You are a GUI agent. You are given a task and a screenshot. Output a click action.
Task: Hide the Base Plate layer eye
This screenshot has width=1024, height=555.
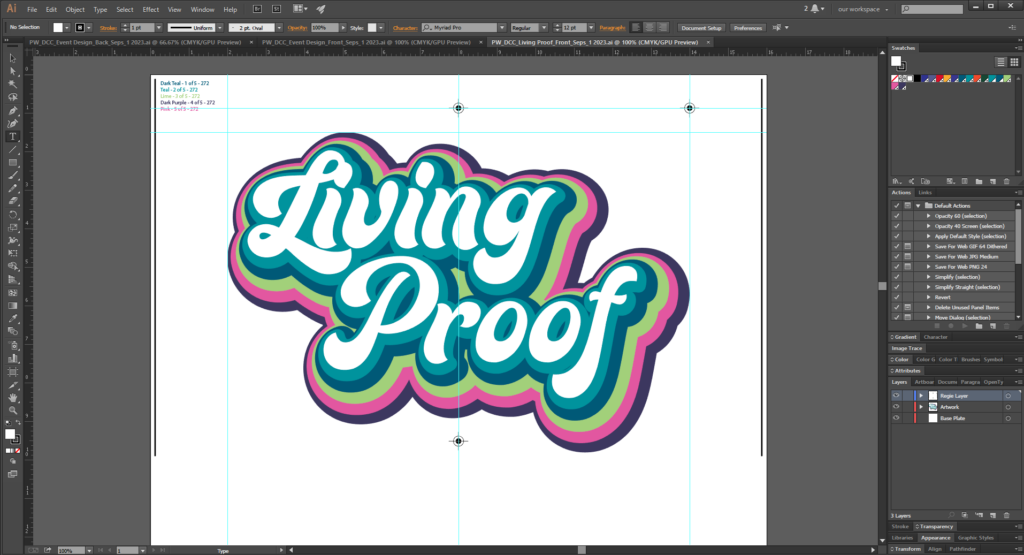click(896, 418)
